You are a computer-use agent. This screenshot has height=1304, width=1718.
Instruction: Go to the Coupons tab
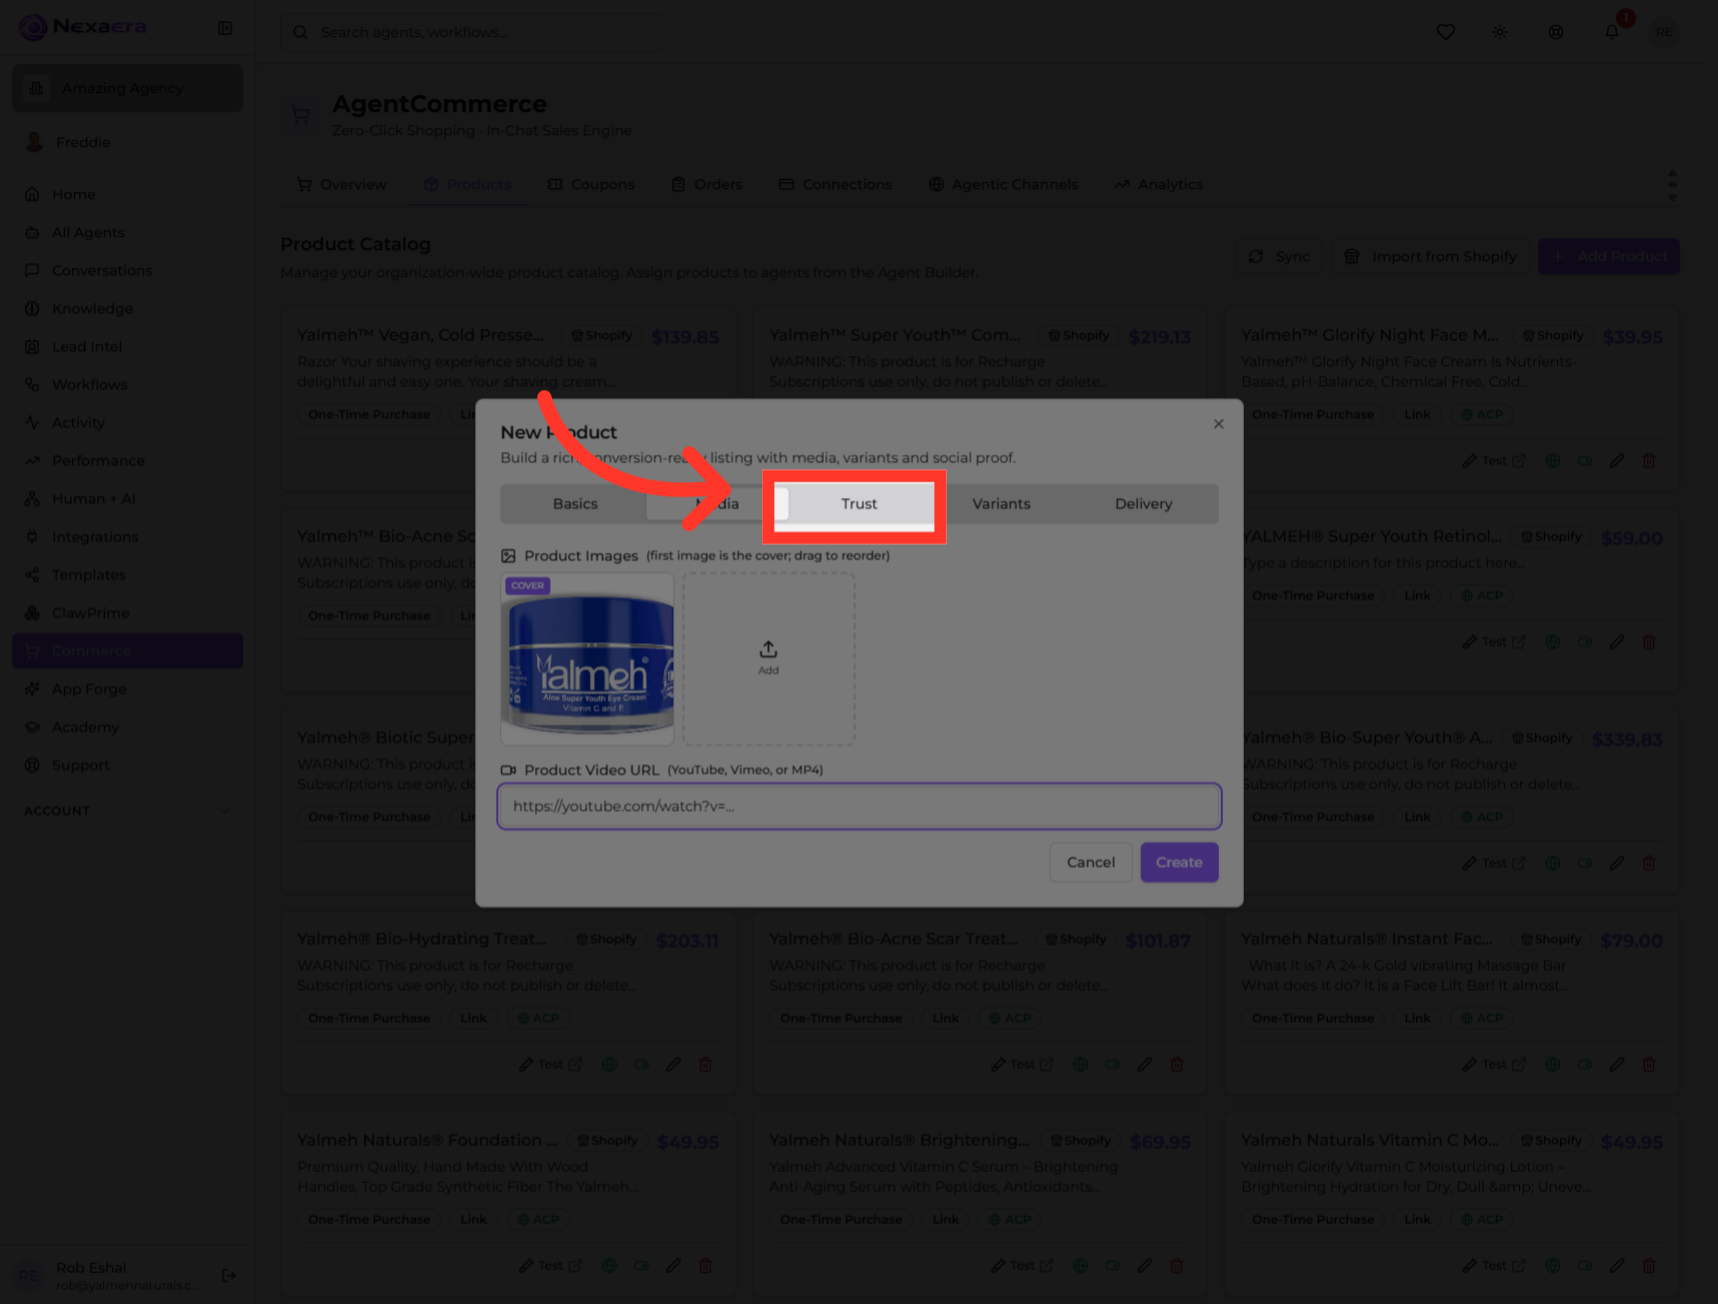point(591,185)
